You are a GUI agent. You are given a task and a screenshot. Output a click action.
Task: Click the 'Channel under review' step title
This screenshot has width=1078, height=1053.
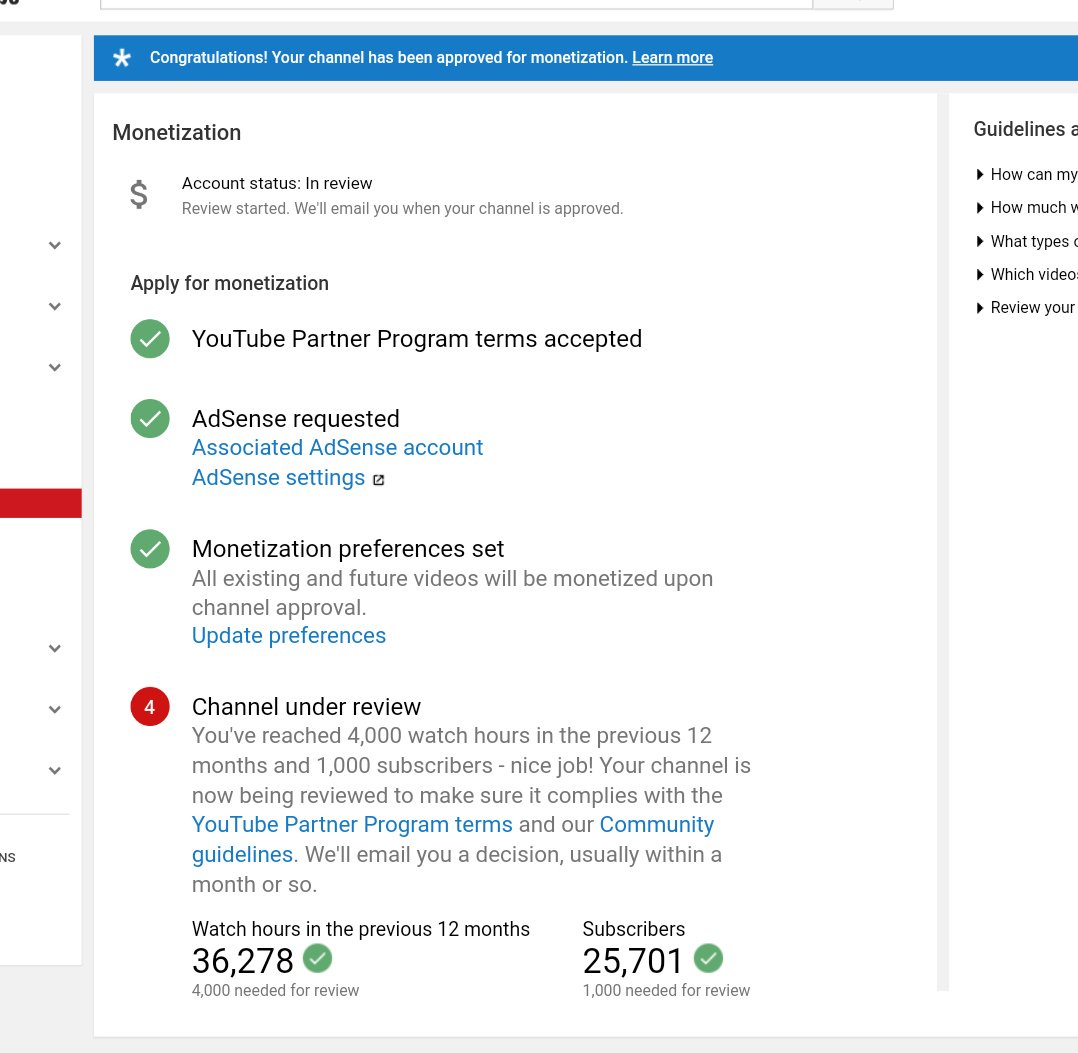click(306, 707)
